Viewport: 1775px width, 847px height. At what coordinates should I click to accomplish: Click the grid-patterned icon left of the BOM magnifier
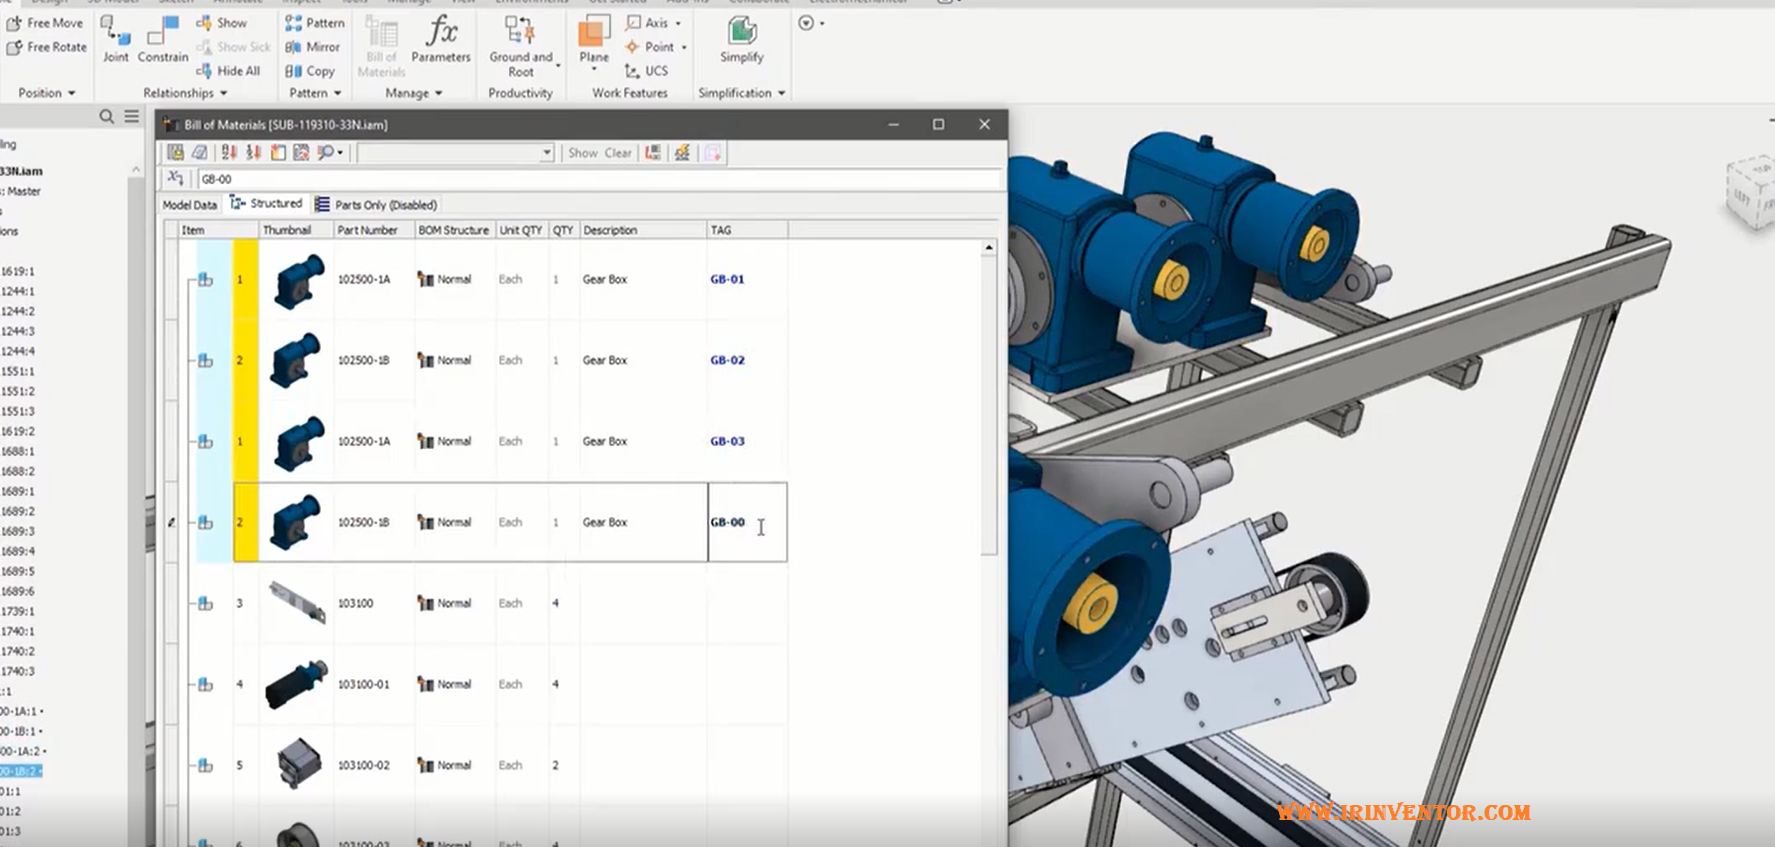(301, 152)
